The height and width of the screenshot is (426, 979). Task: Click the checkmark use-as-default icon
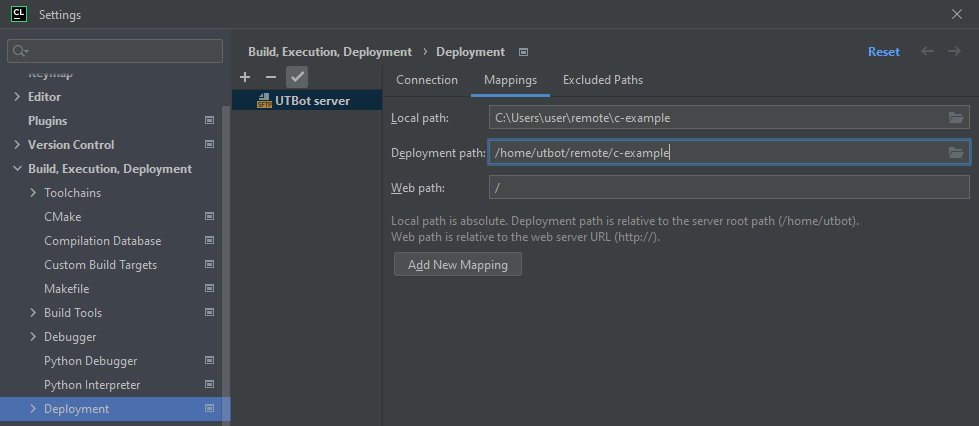(297, 77)
